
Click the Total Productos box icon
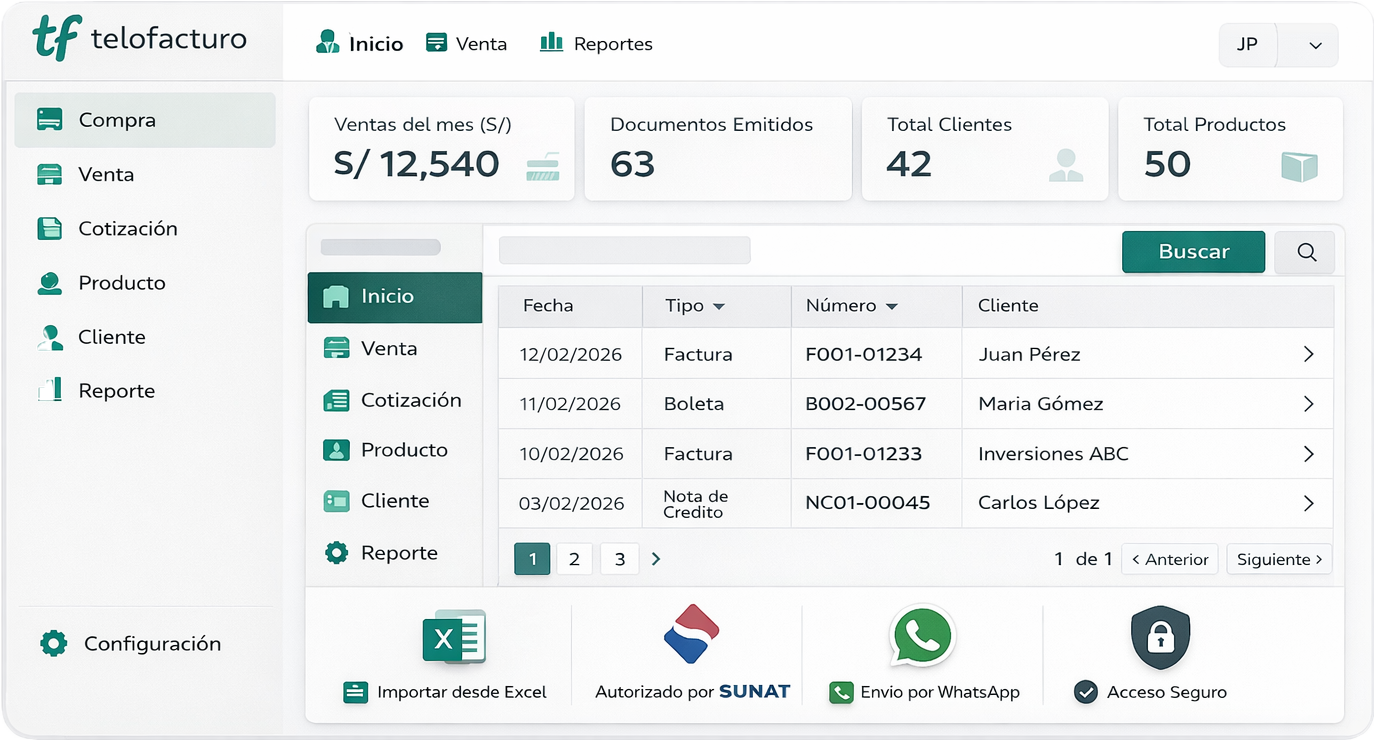tap(1299, 166)
